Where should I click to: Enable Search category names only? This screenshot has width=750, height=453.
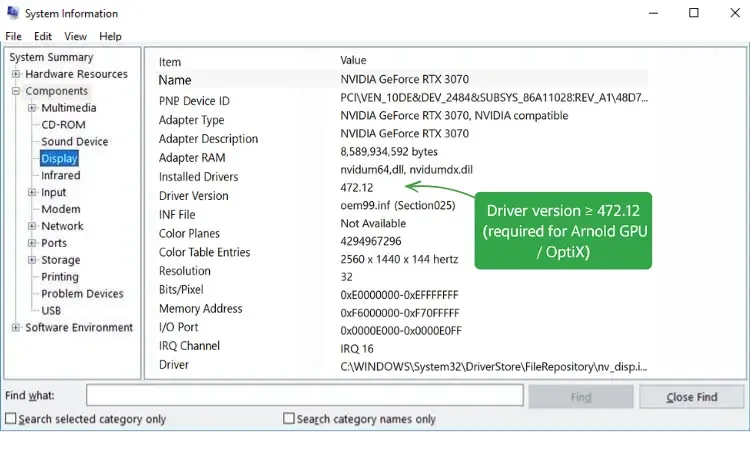pos(288,419)
